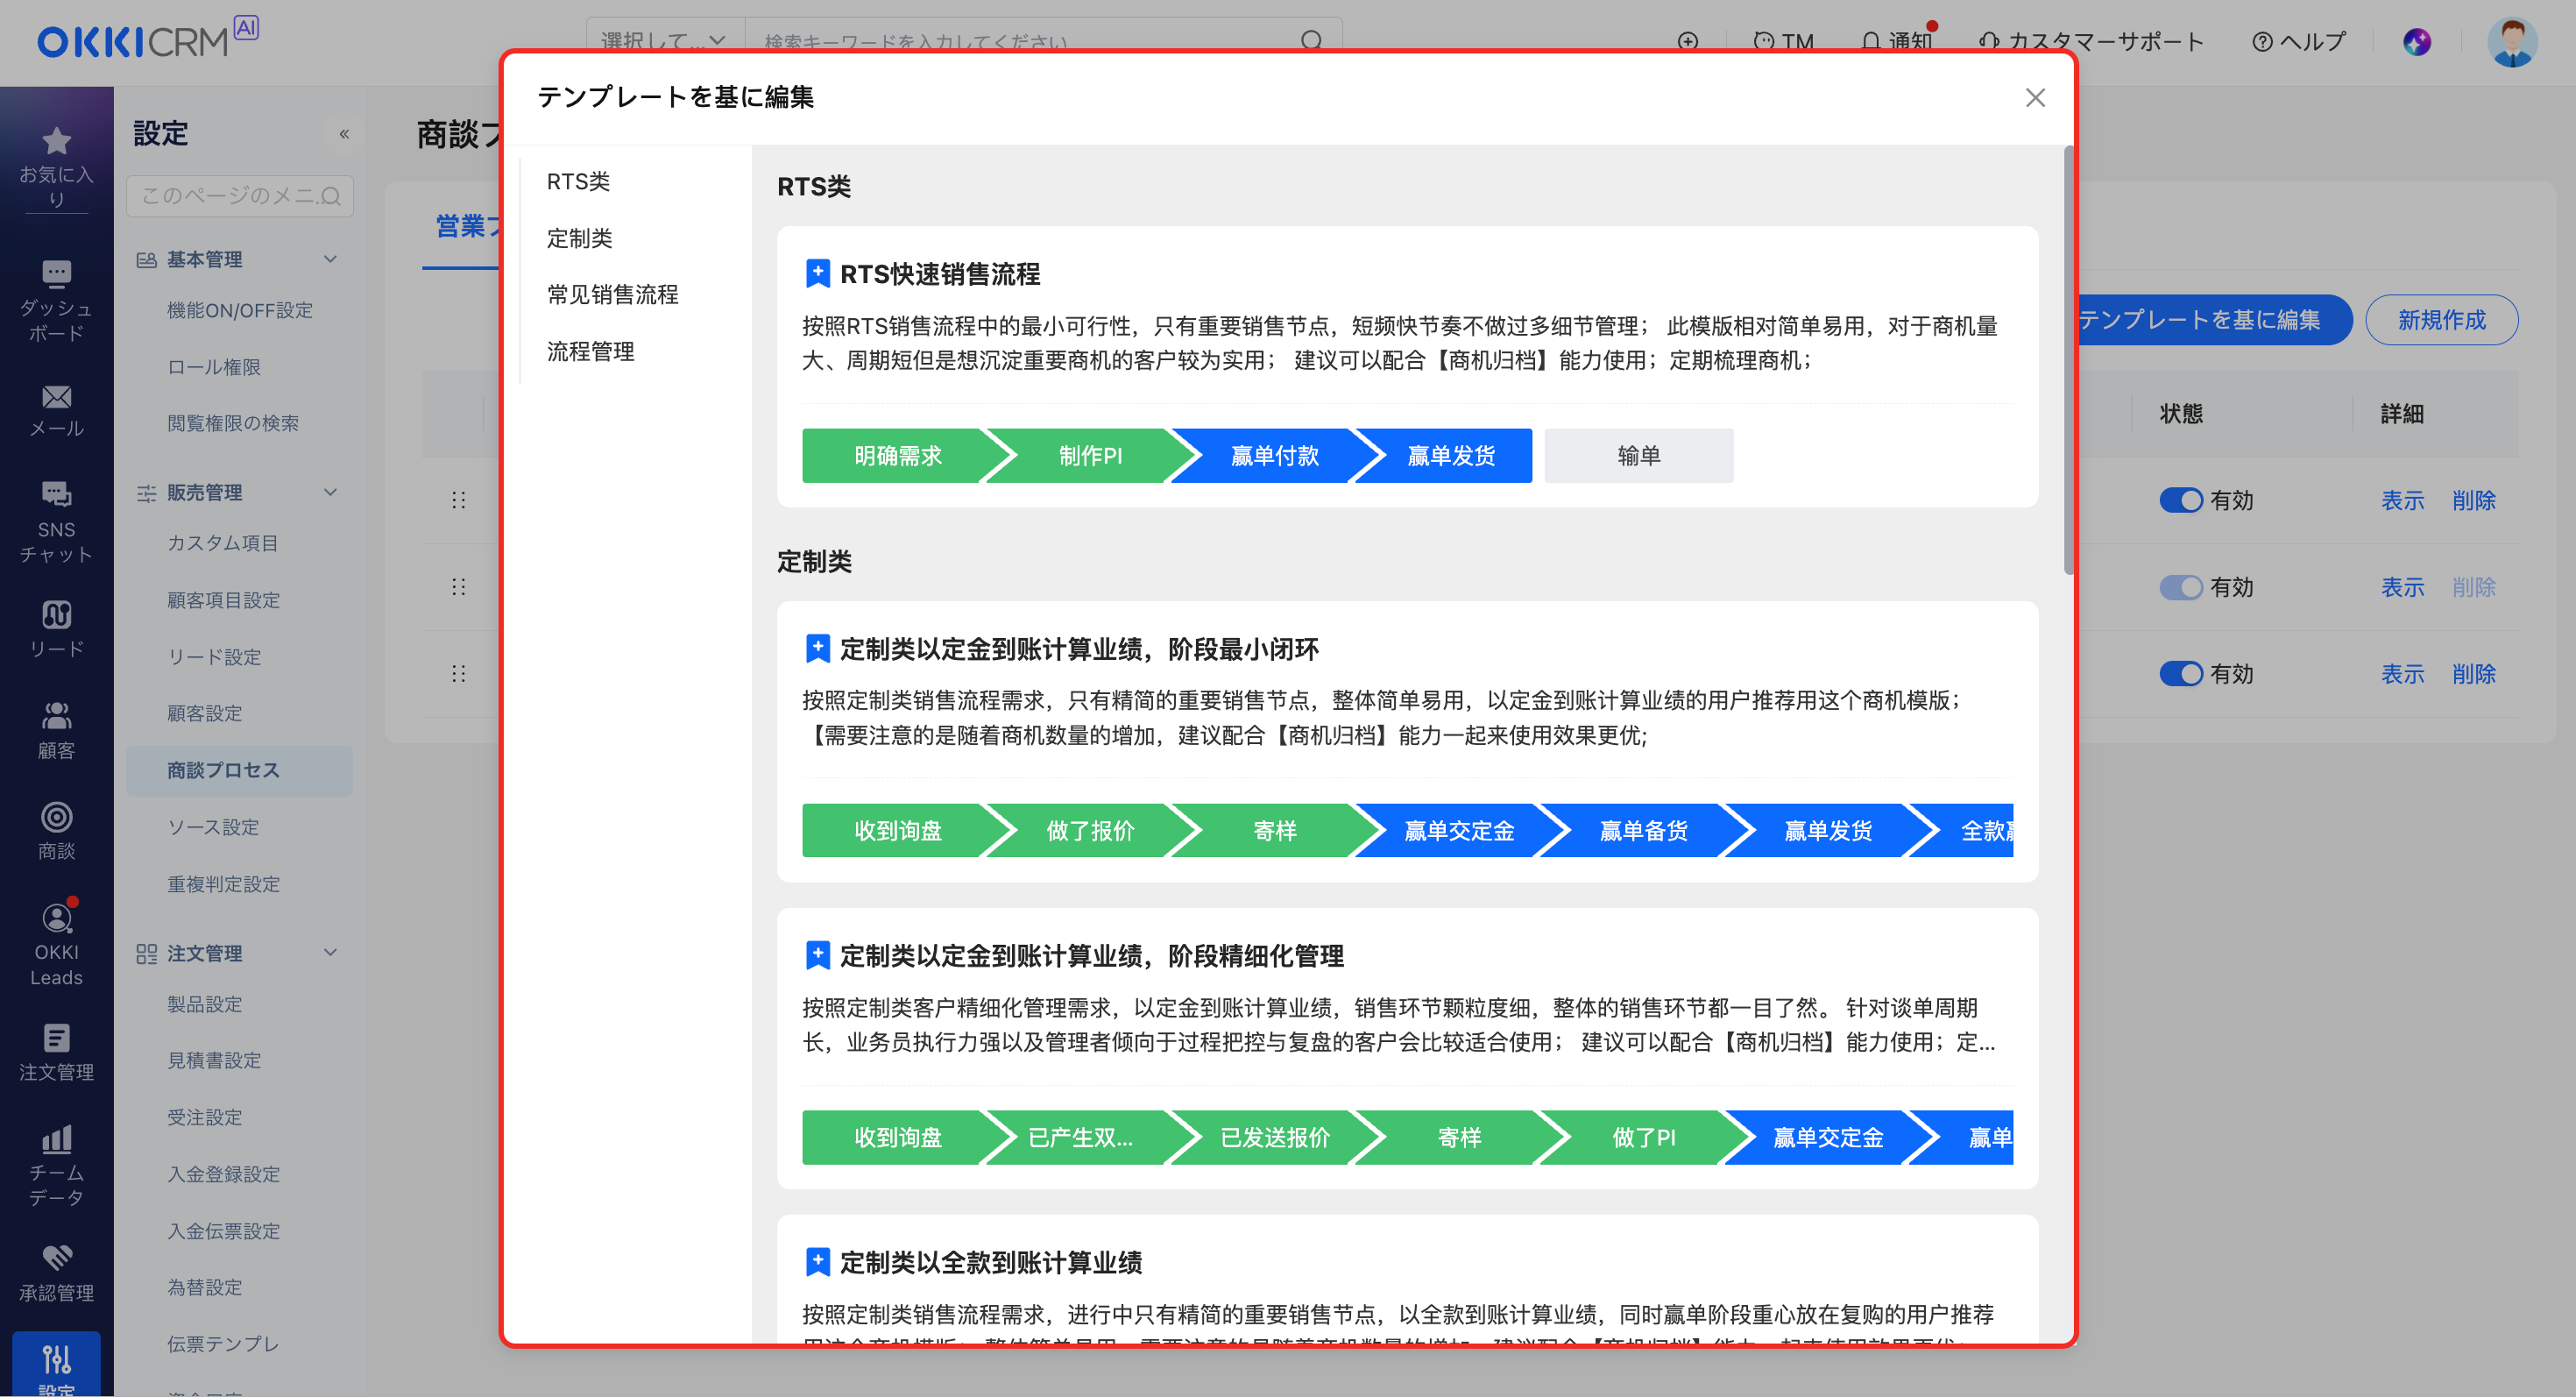Screen dimensions: 2576x1397
Task: Open the Deals (商談) sidebar icon
Action: pyautogui.click(x=56, y=817)
